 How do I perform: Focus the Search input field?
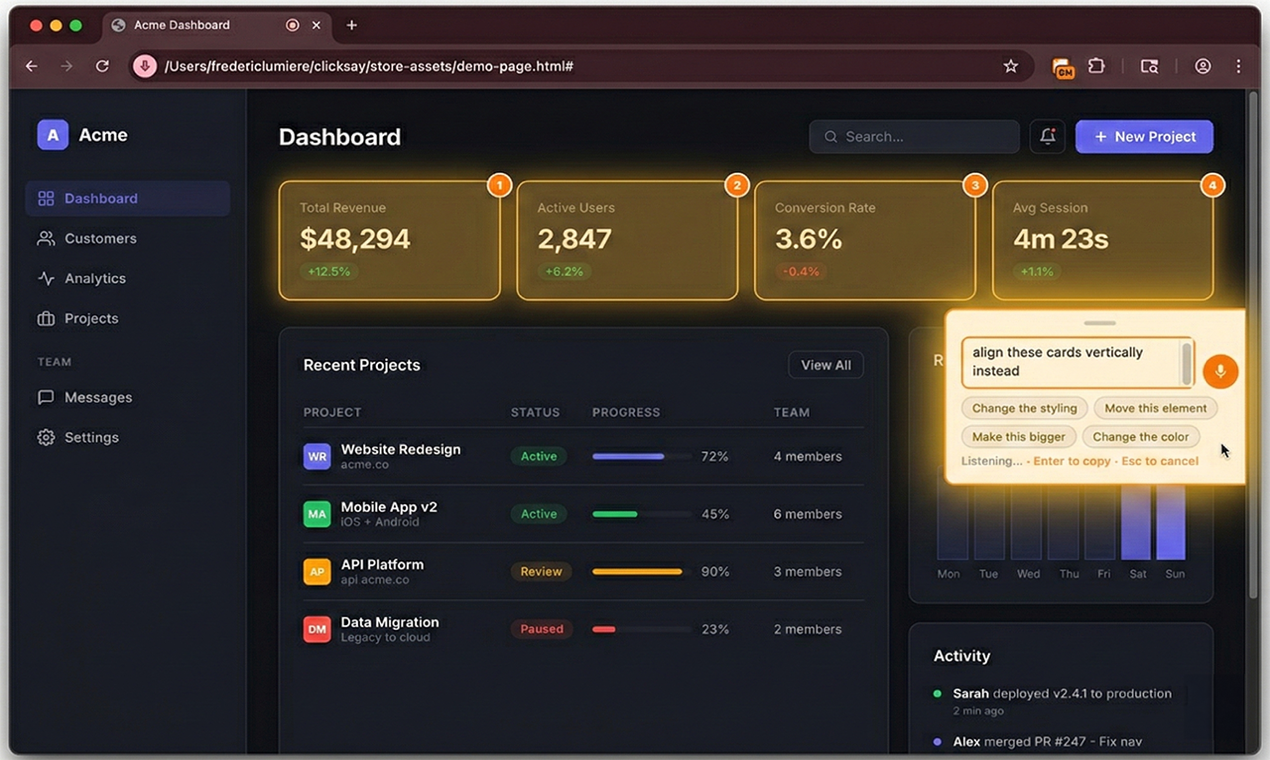914,137
